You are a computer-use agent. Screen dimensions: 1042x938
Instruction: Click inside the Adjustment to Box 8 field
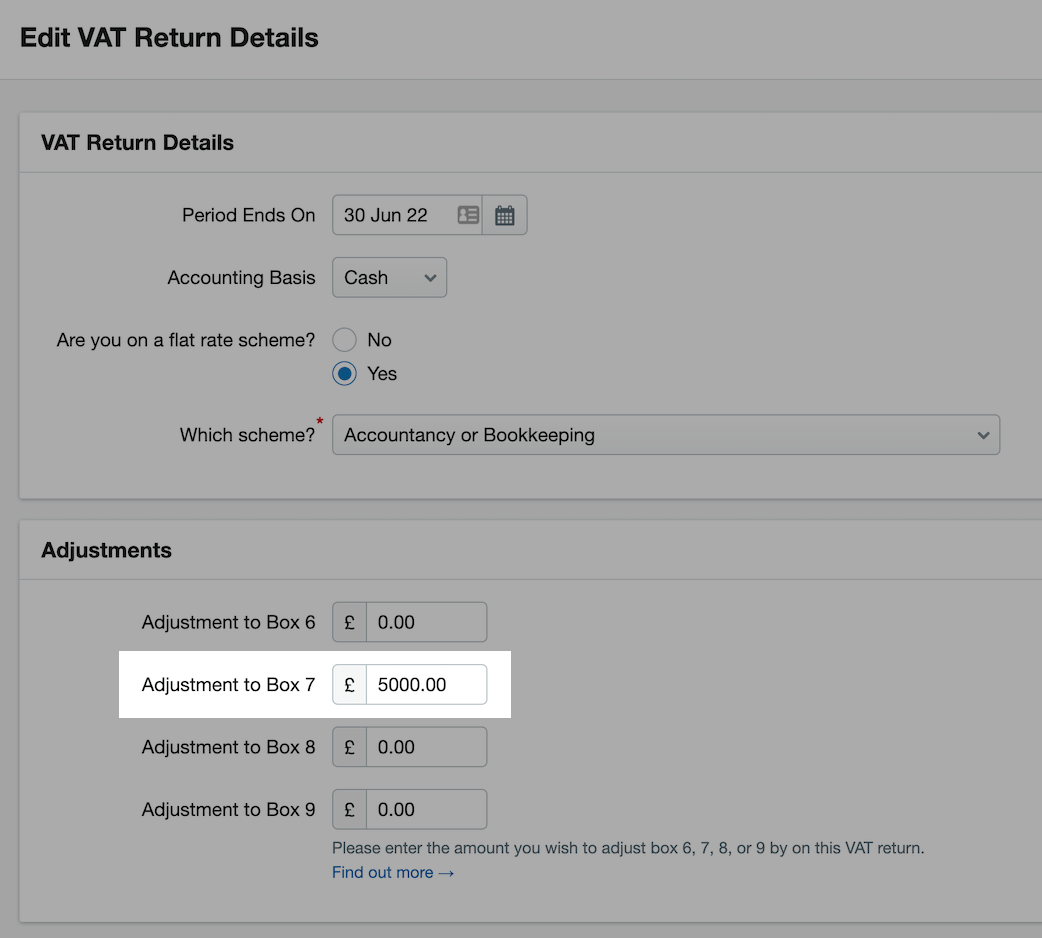click(427, 746)
